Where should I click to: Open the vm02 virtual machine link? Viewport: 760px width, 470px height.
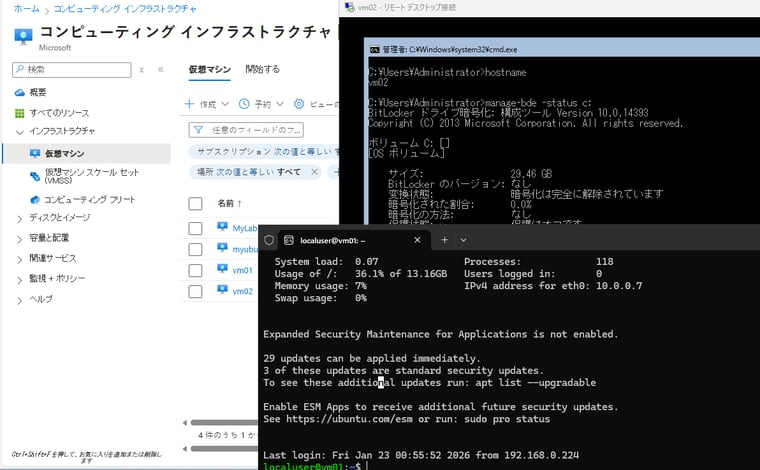point(242,291)
